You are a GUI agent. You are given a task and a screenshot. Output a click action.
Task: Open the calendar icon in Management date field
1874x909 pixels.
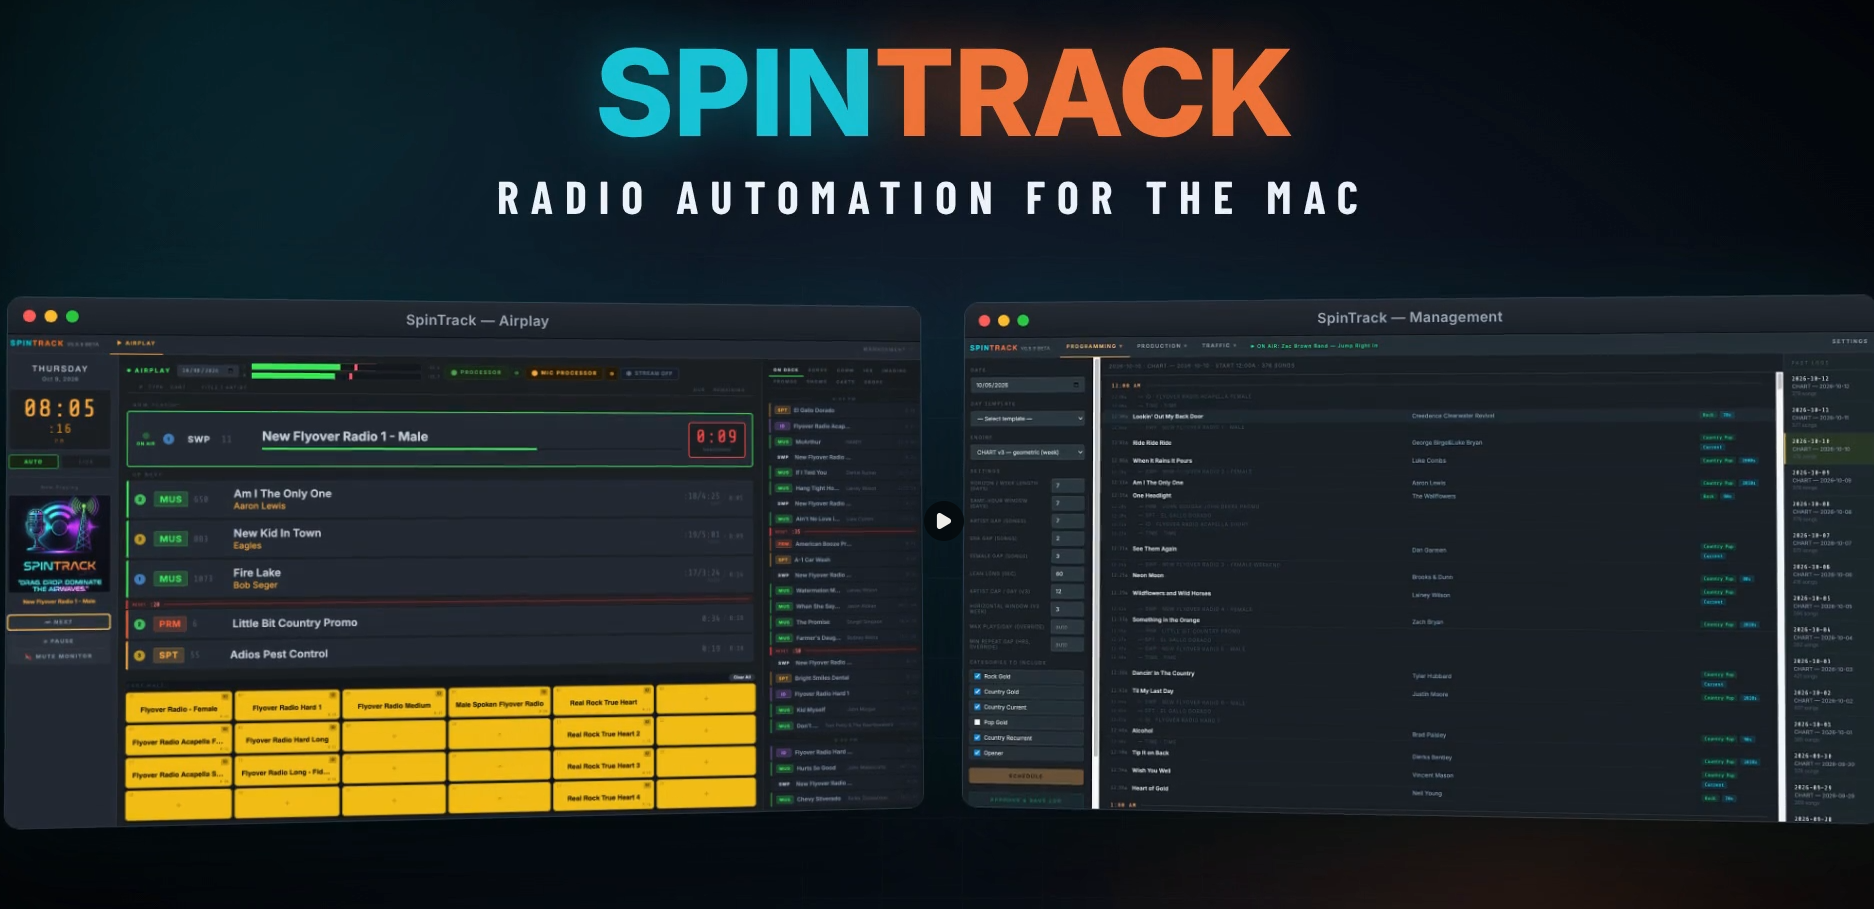click(1076, 385)
